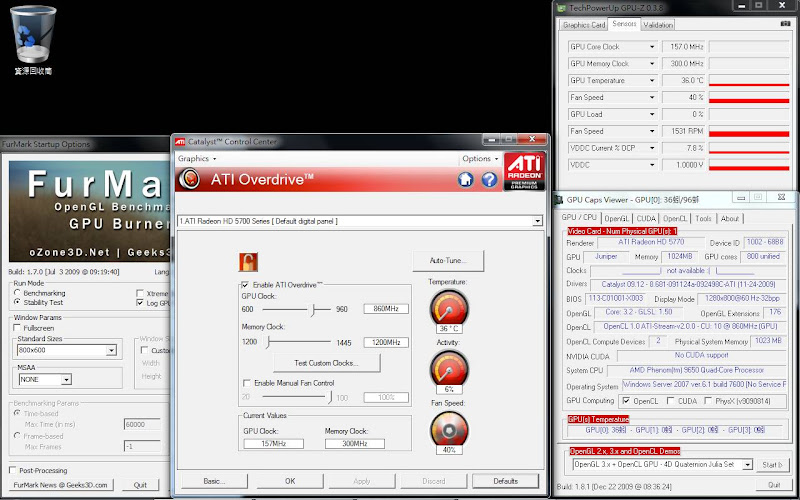Open the Options menu in Catalyst
This screenshot has height=500, width=800.
point(480,159)
